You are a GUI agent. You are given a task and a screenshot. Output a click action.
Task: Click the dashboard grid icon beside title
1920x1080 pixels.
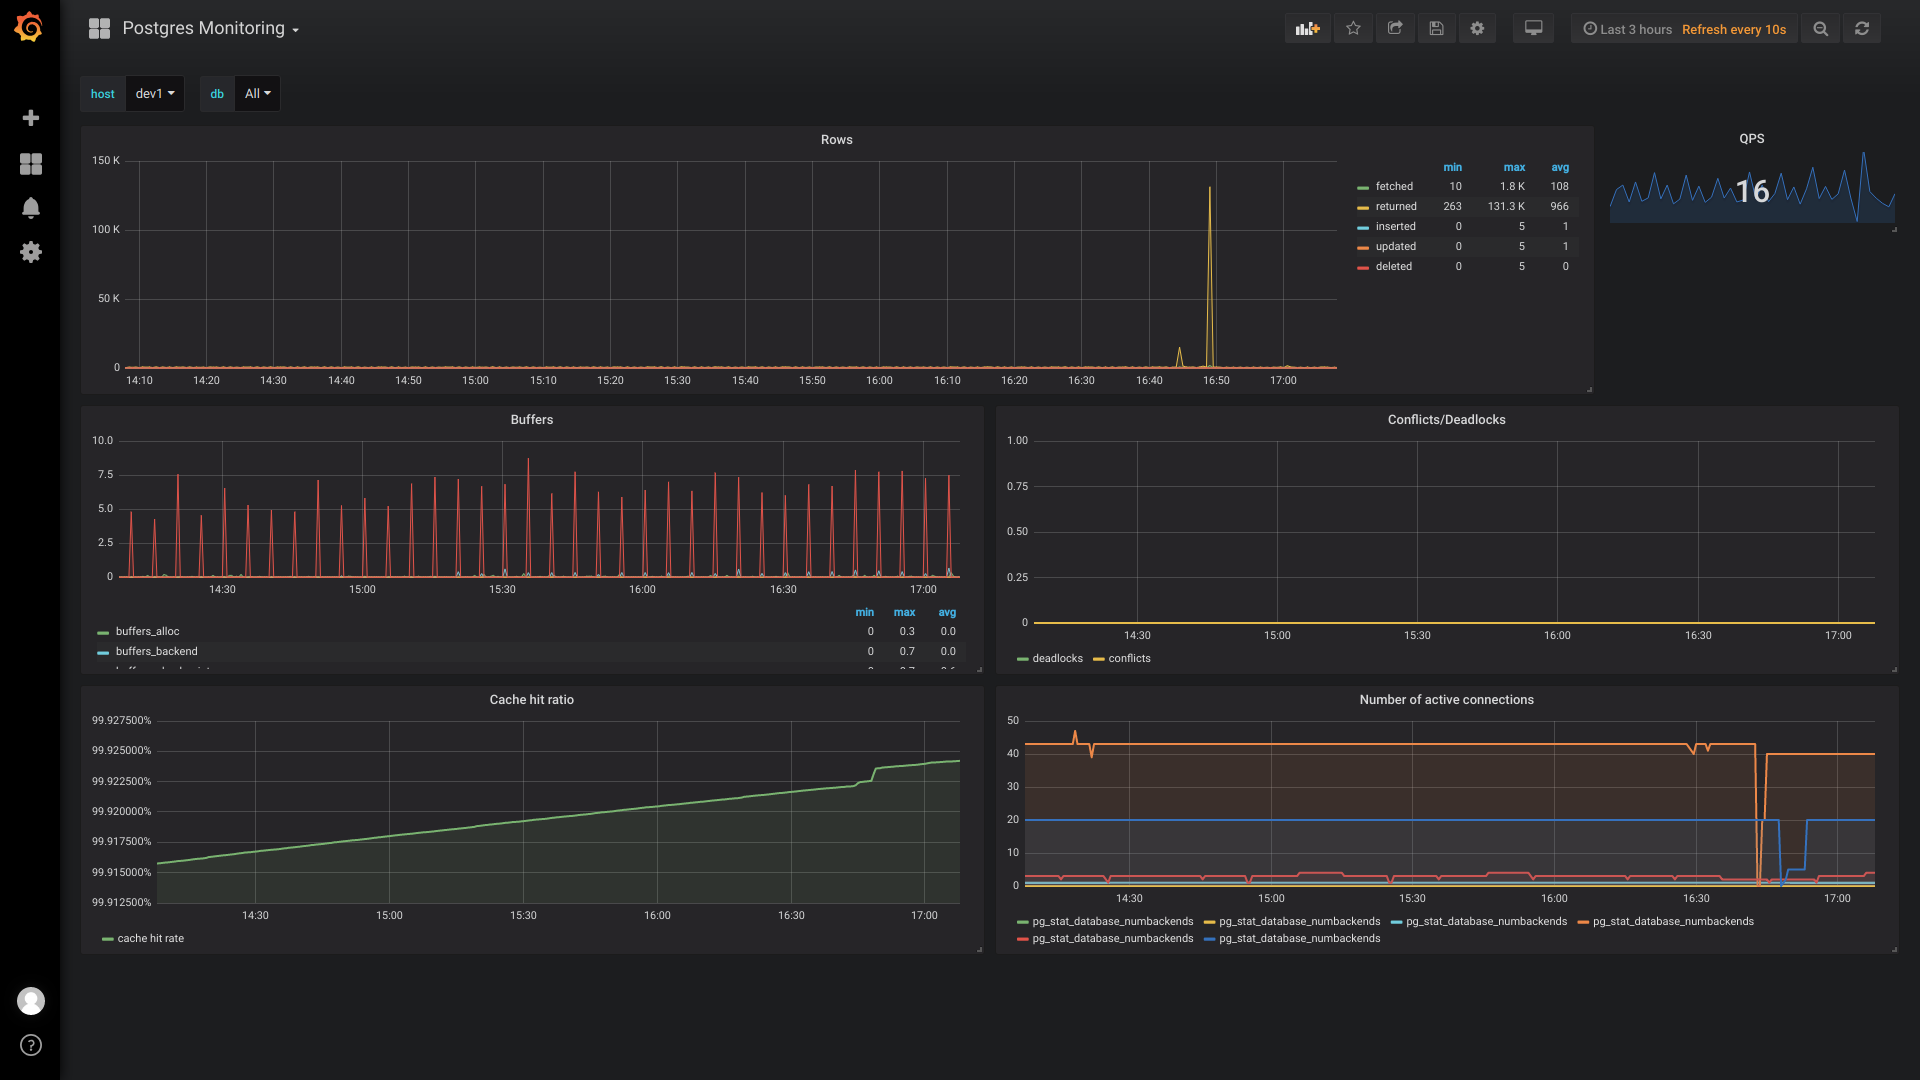[x=99, y=28]
